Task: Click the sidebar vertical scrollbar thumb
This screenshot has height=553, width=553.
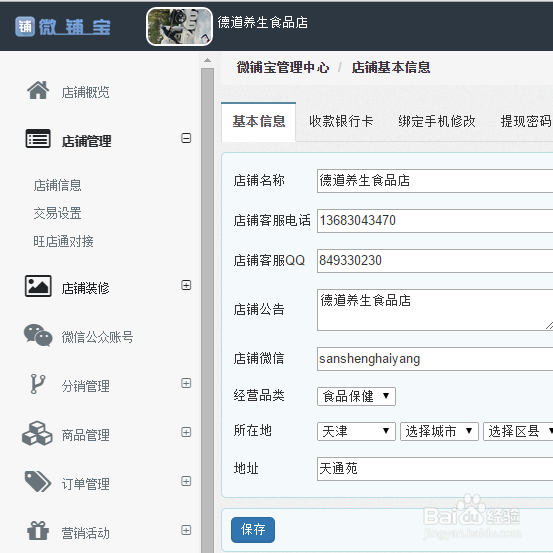Action: tap(207, 310)
